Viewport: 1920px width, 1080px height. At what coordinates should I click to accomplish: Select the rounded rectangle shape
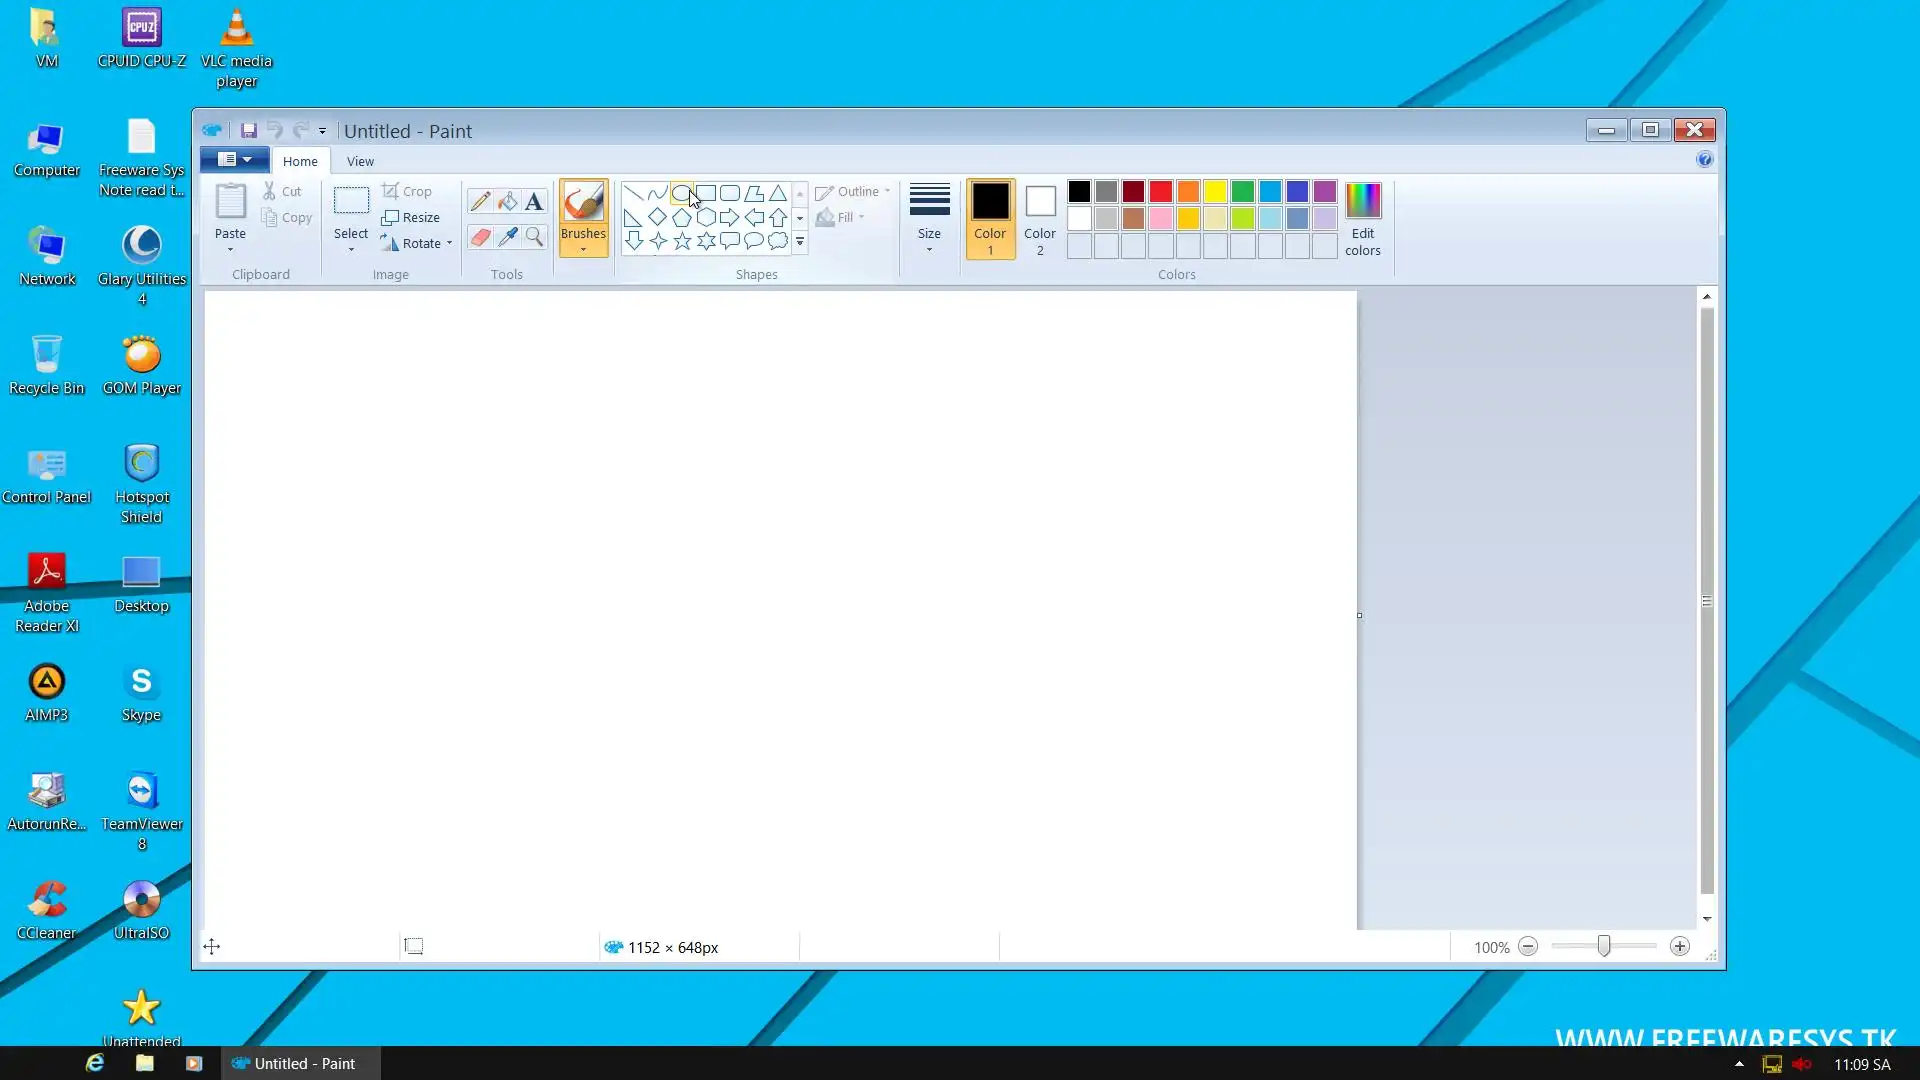[x=730, y=193]
